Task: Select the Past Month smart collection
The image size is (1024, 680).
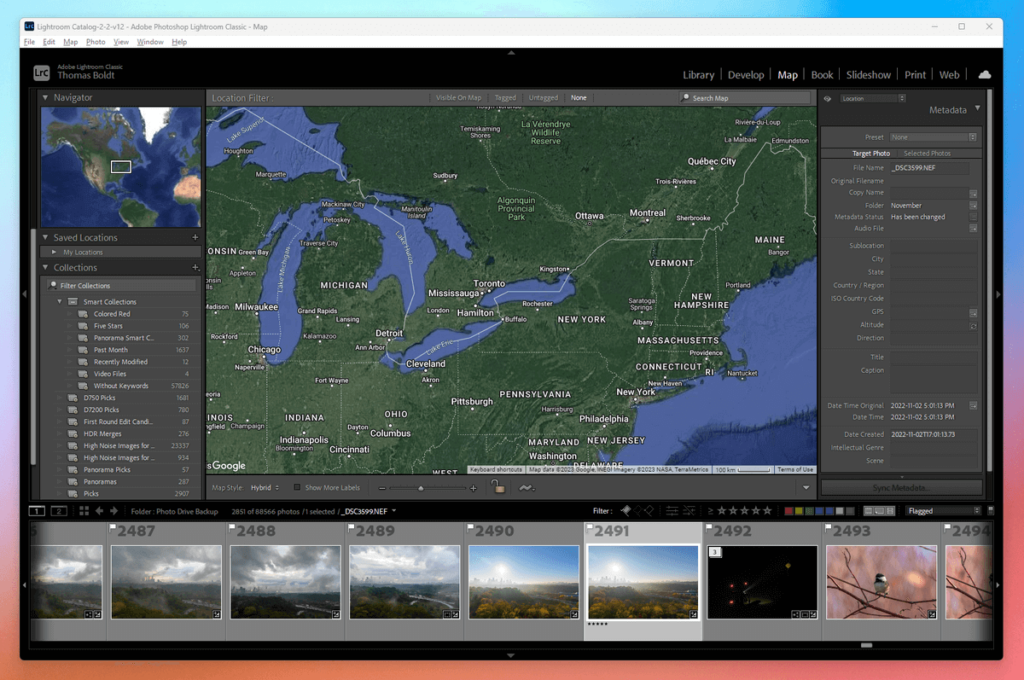Action: click(110, 350)
